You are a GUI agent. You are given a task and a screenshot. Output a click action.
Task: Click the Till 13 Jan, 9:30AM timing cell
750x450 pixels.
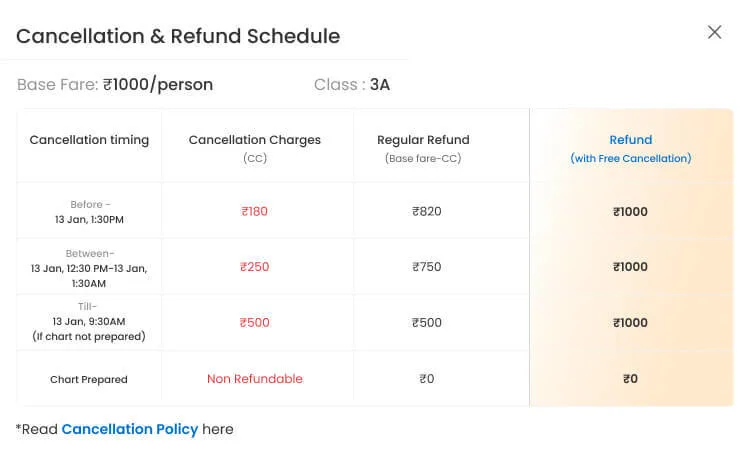pos(89,322)
